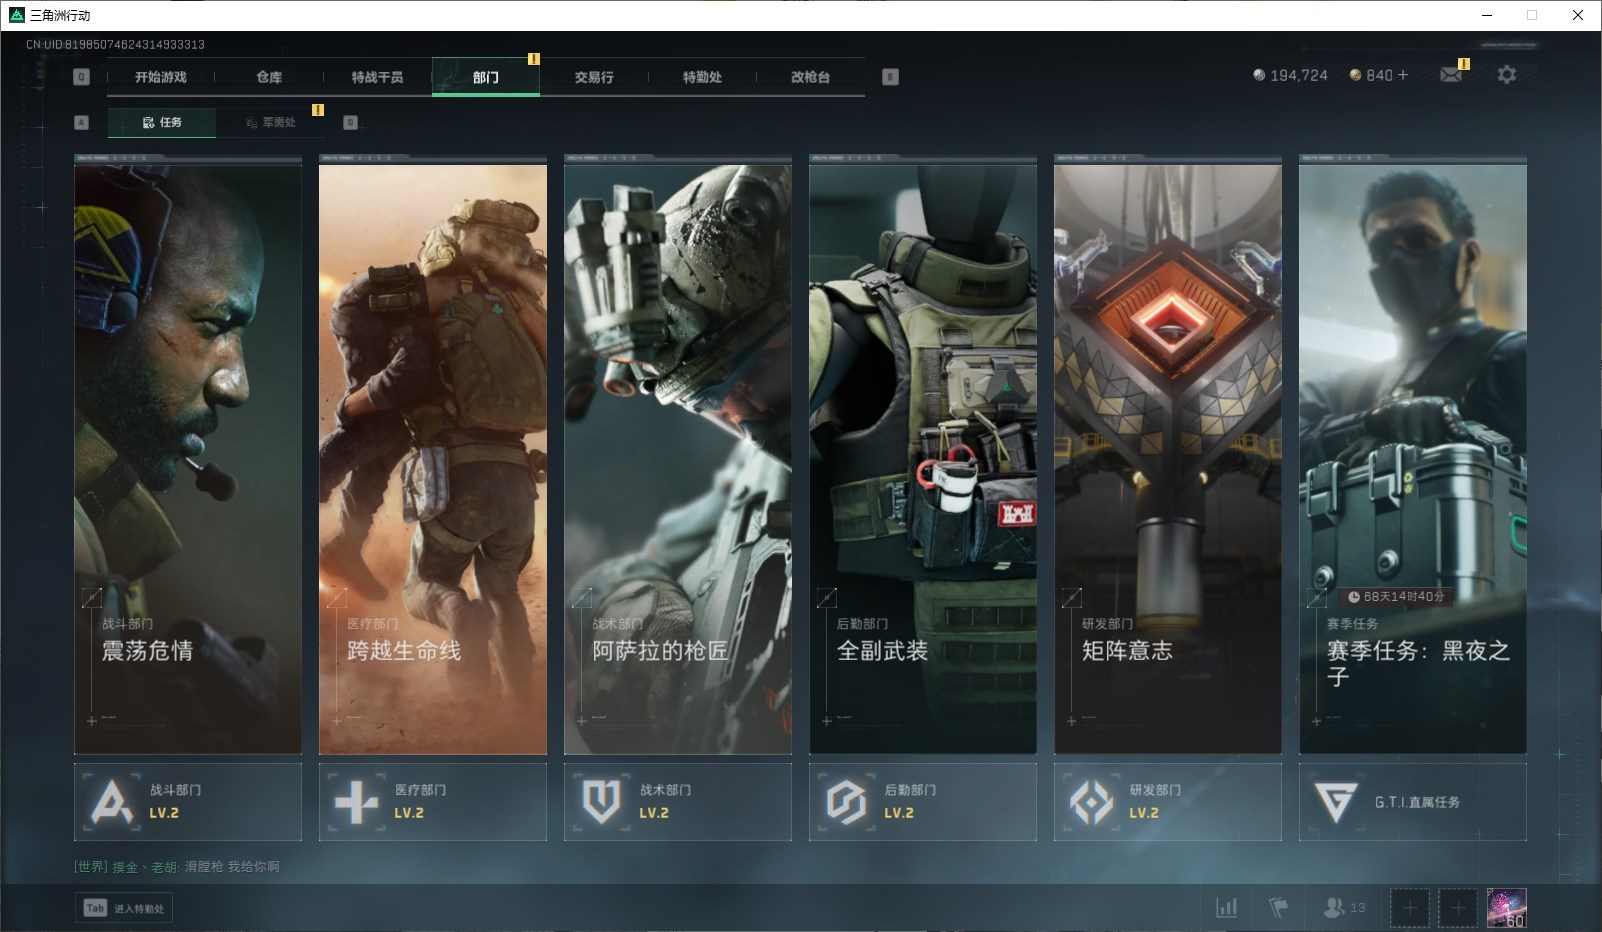Click the G.T.I. triangle logo icon
Image resolution: width=1602 pixels, height=932 pixels.
coord(1336,802)
